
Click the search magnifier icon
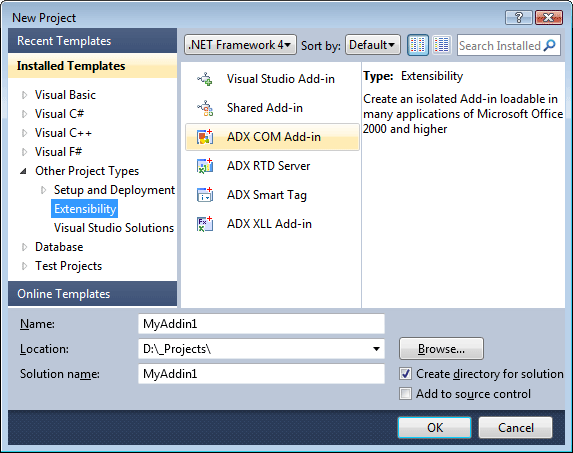click(550, 45)
